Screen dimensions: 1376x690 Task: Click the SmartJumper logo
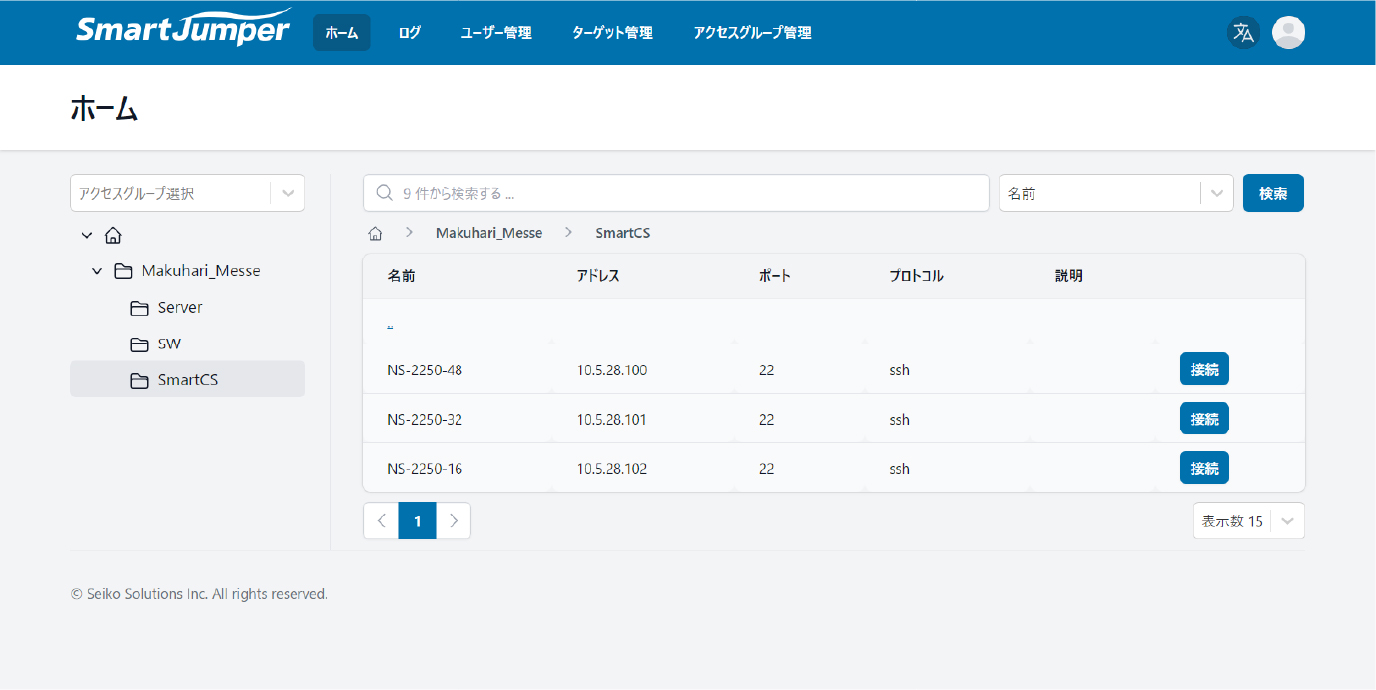184,28
